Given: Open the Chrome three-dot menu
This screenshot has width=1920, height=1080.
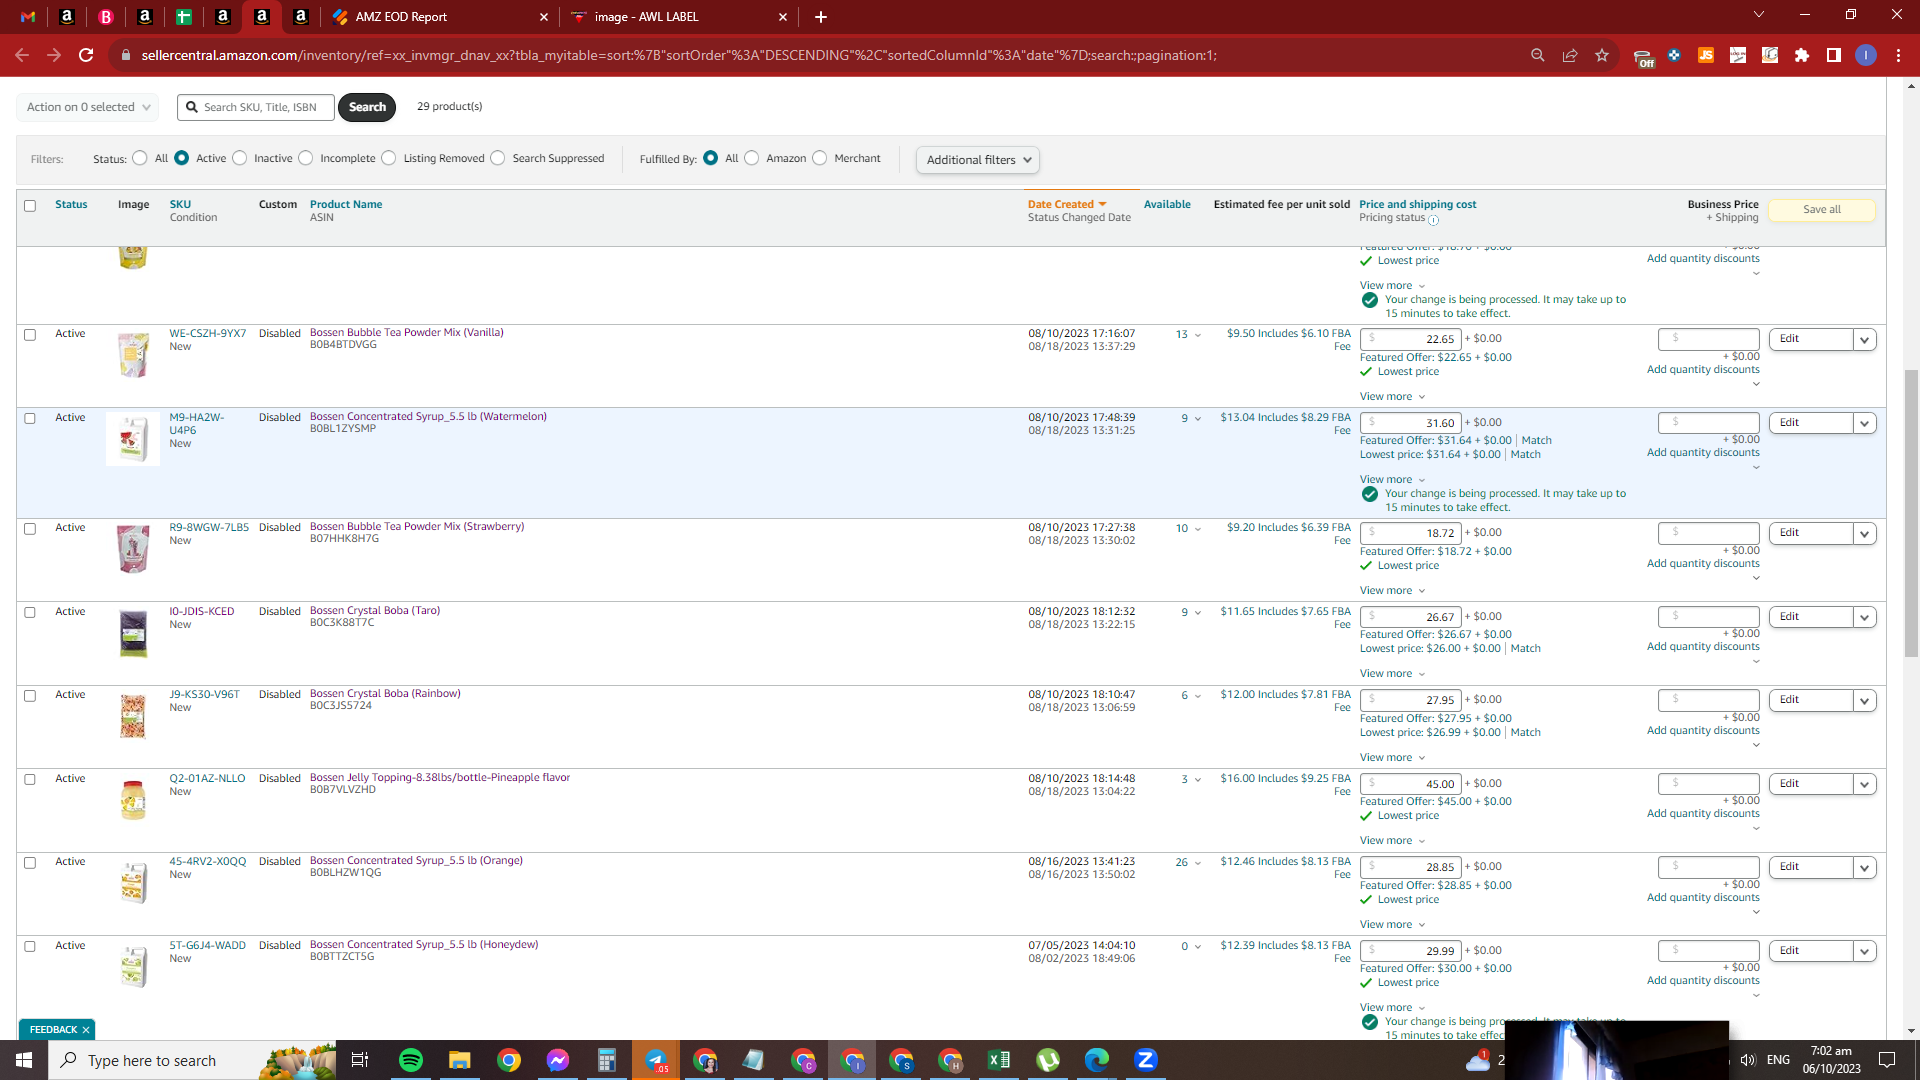Looking at the screenshot, I should click(1898, 55).
